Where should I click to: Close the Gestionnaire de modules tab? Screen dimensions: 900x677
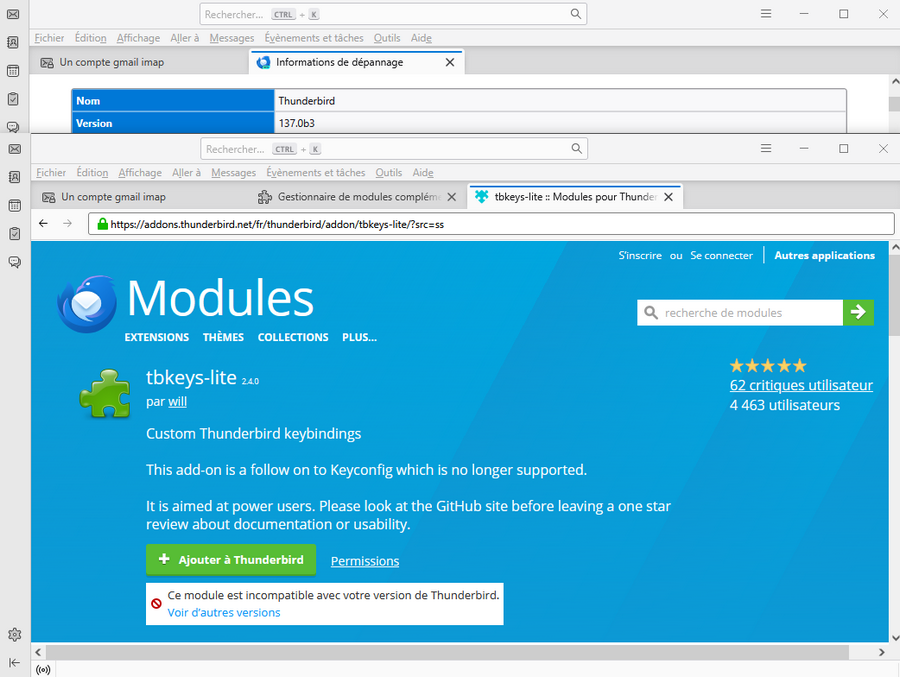point(452,197)
